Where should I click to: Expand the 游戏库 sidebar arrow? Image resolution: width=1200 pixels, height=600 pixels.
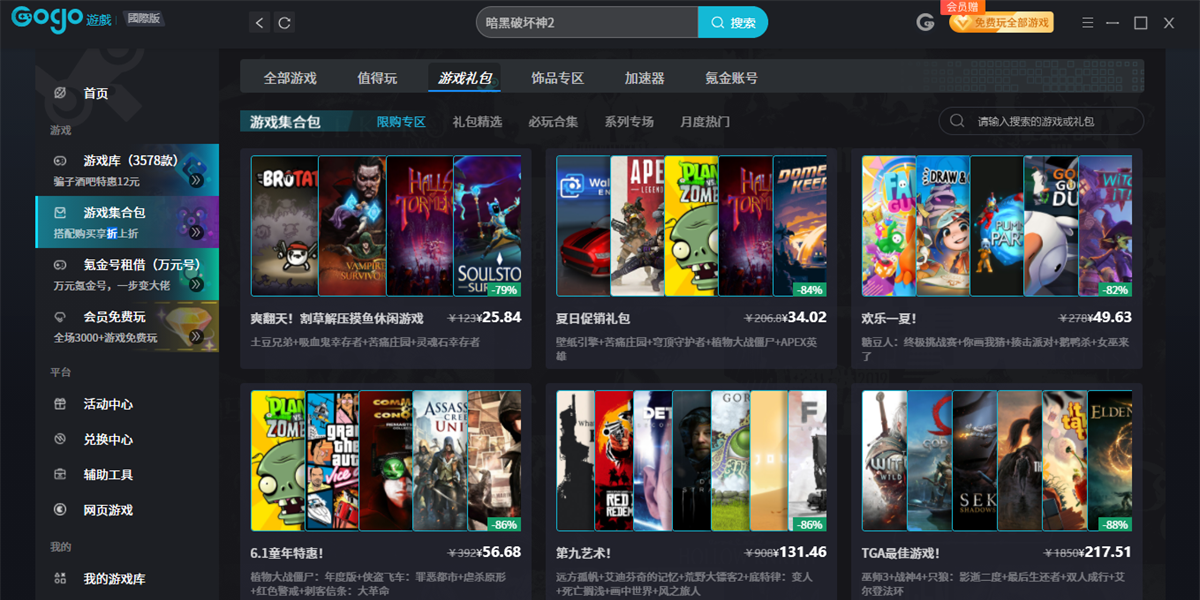click(196, 180)
